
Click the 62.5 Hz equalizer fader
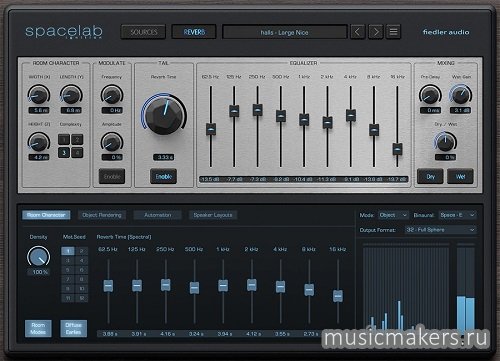tap(211, 129)
